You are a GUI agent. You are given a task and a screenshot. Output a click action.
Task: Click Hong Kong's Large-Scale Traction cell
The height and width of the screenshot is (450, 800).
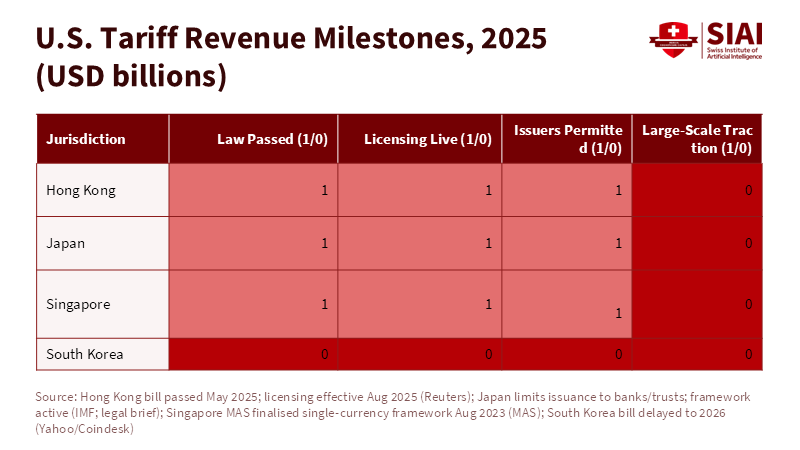click(698, 190)
